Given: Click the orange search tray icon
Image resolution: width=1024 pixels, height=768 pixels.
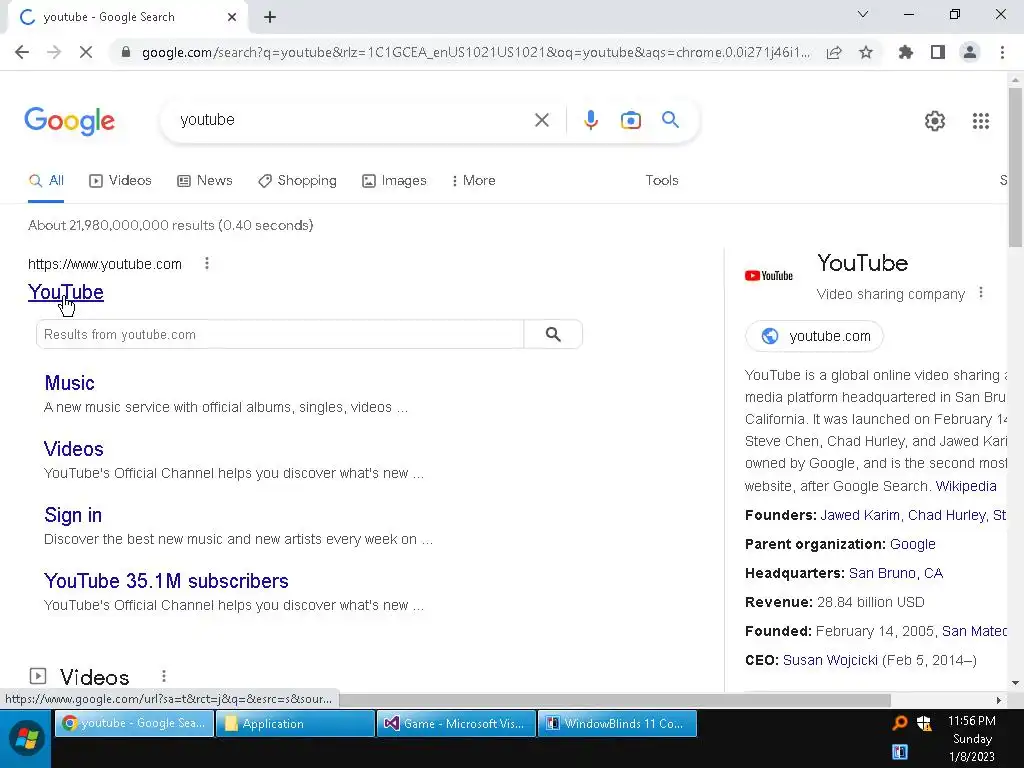Looking at the screenshot, I should coord(899,723).
